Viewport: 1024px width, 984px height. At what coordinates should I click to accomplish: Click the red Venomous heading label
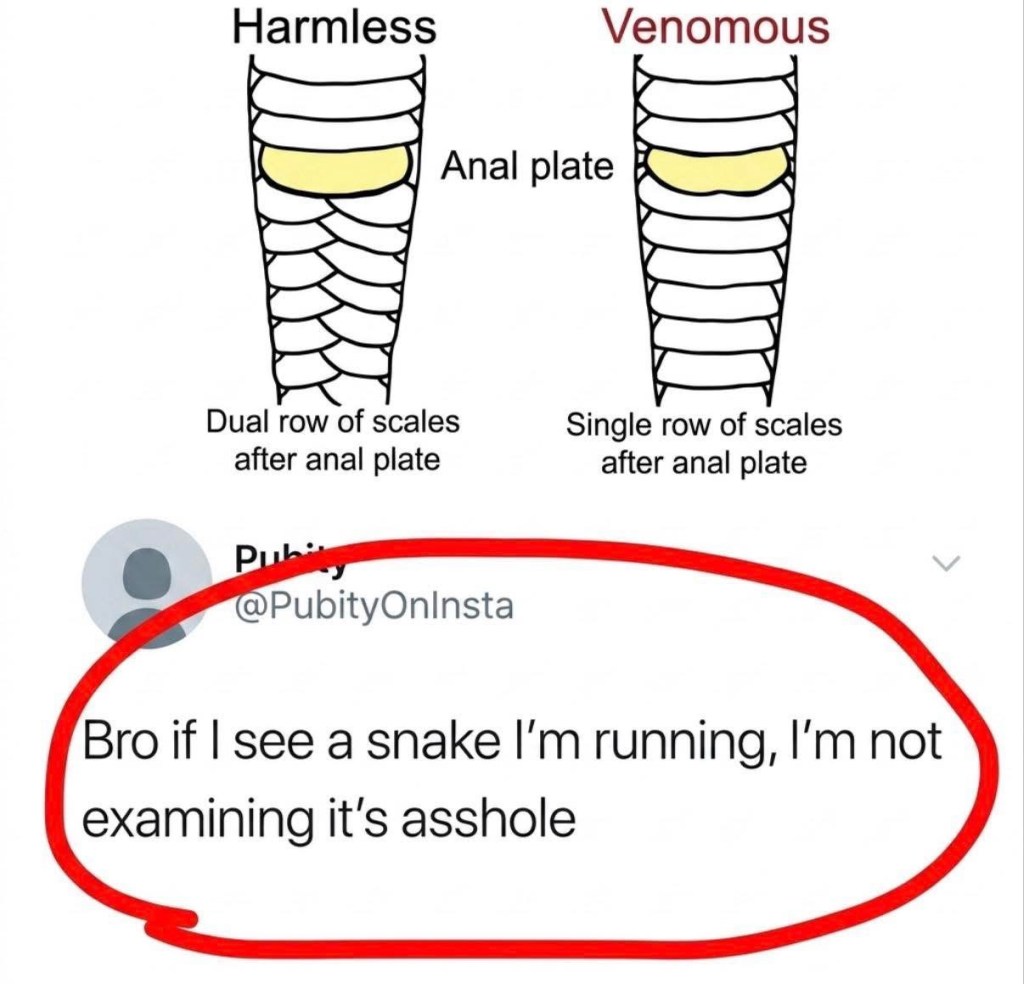[x=715, y=27]
